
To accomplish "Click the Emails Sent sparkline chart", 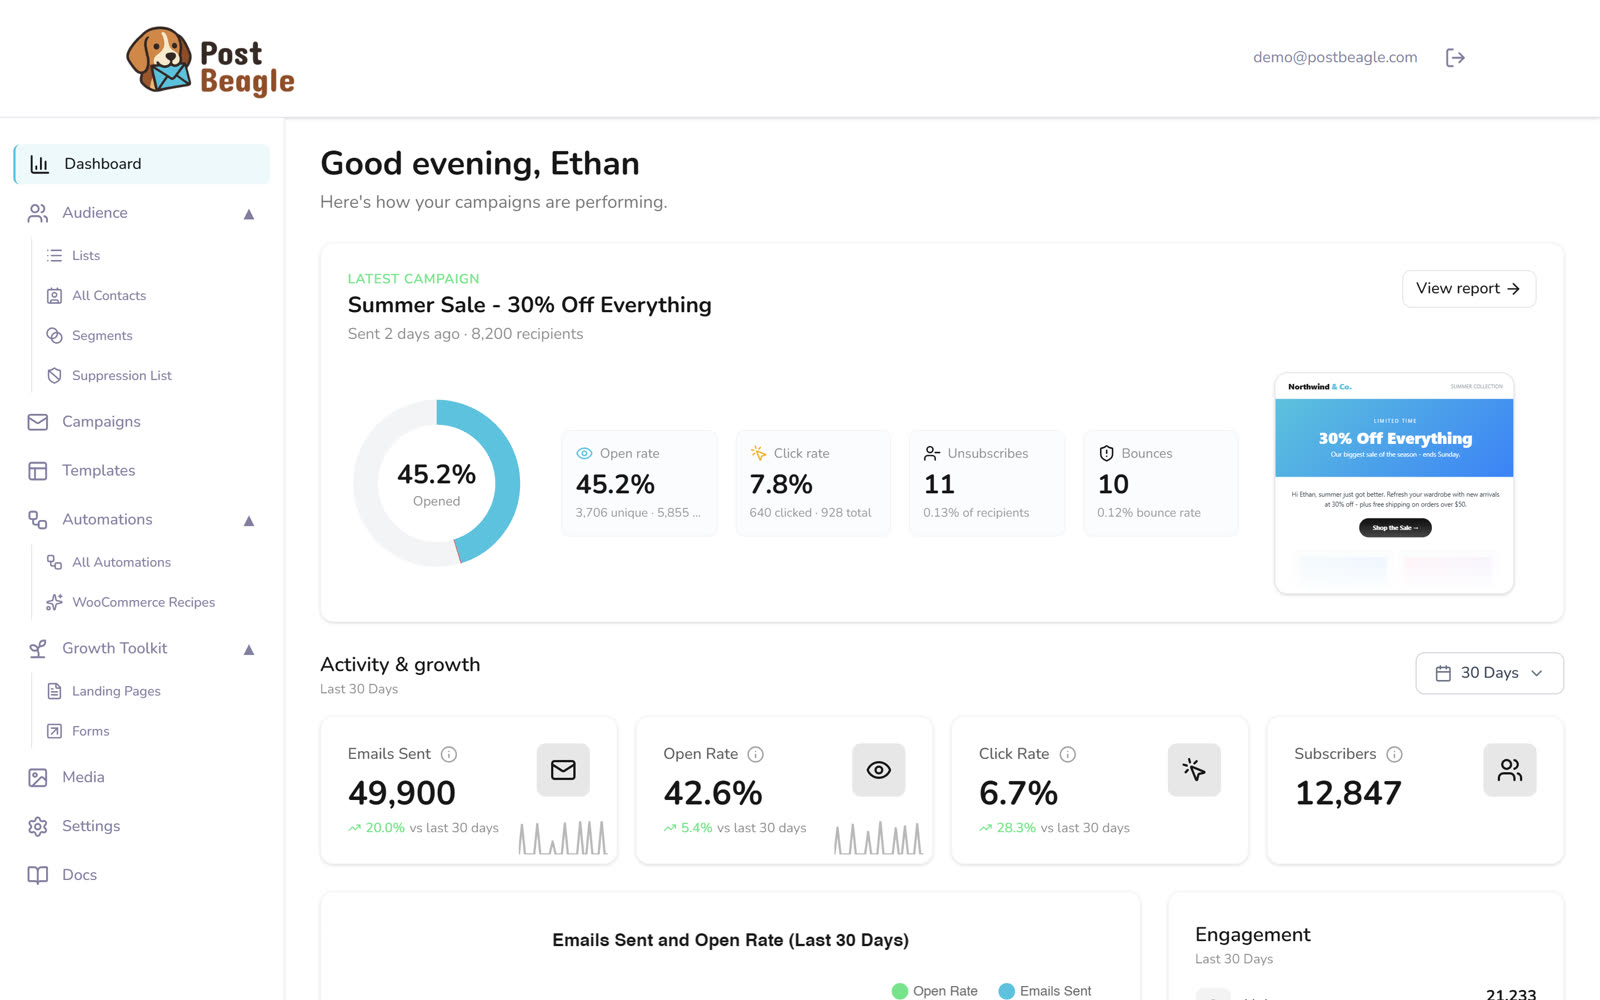I will 563,838.
